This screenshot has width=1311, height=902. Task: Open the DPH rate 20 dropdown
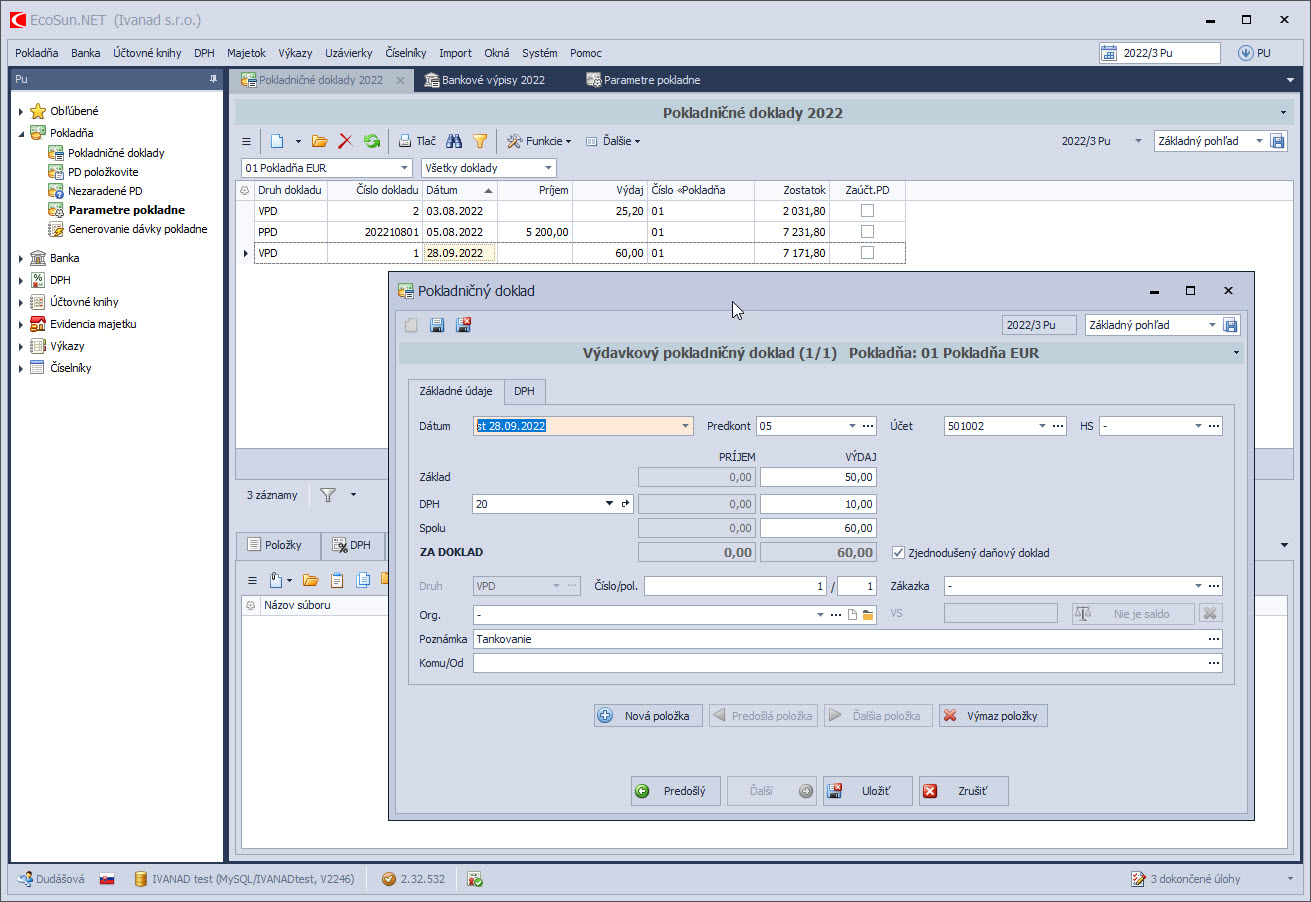[x=609, y=504]
